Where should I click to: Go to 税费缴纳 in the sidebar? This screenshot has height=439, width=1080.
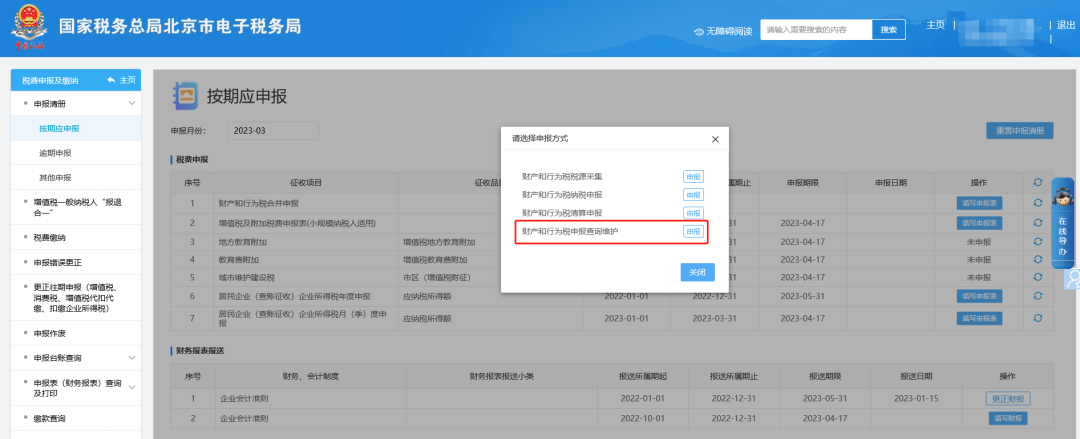50,238
